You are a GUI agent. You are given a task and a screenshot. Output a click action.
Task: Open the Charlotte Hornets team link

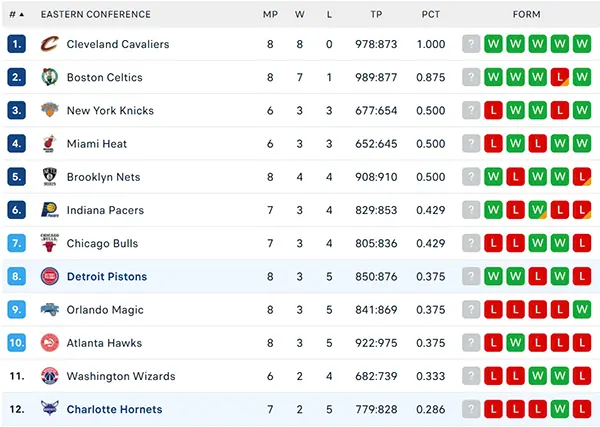click(x=114, y=409)
